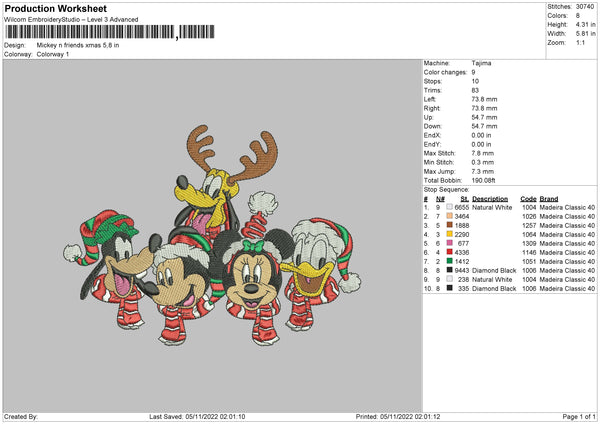Click the Stitches value '30740'
600x424 pixels.
coord(585,7)
